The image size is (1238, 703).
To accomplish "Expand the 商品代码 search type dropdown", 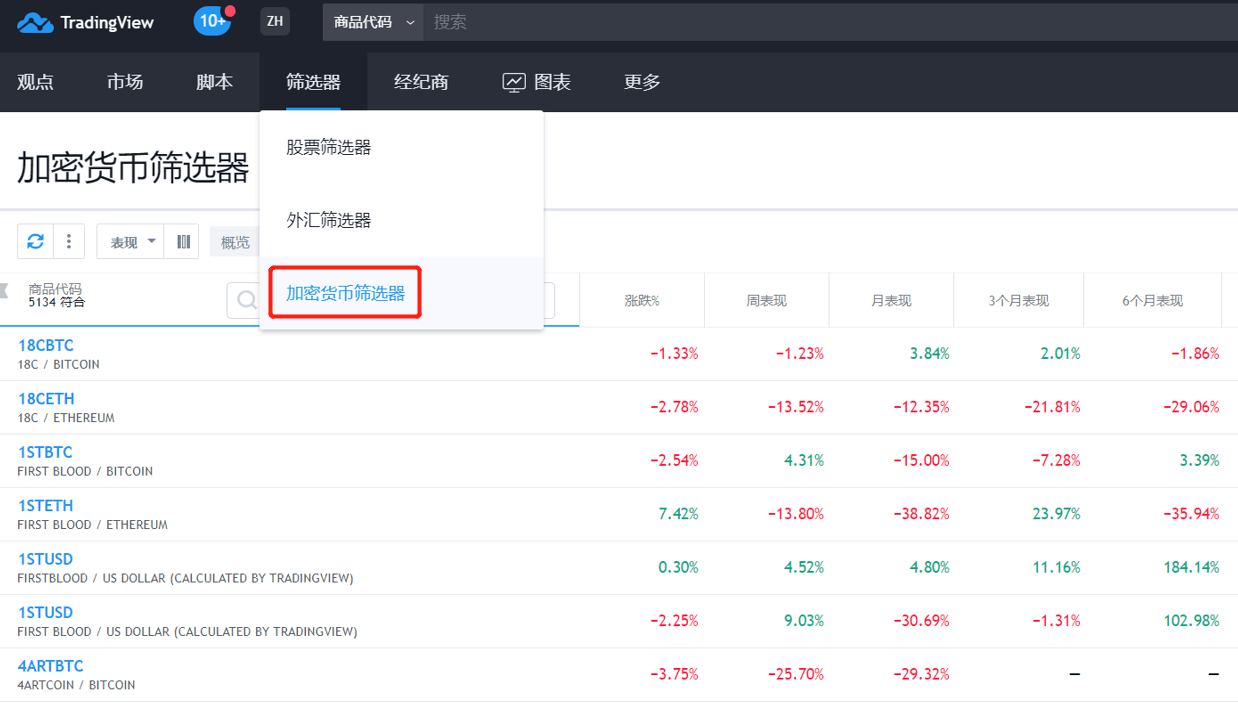I will click(x=373, y=21).
